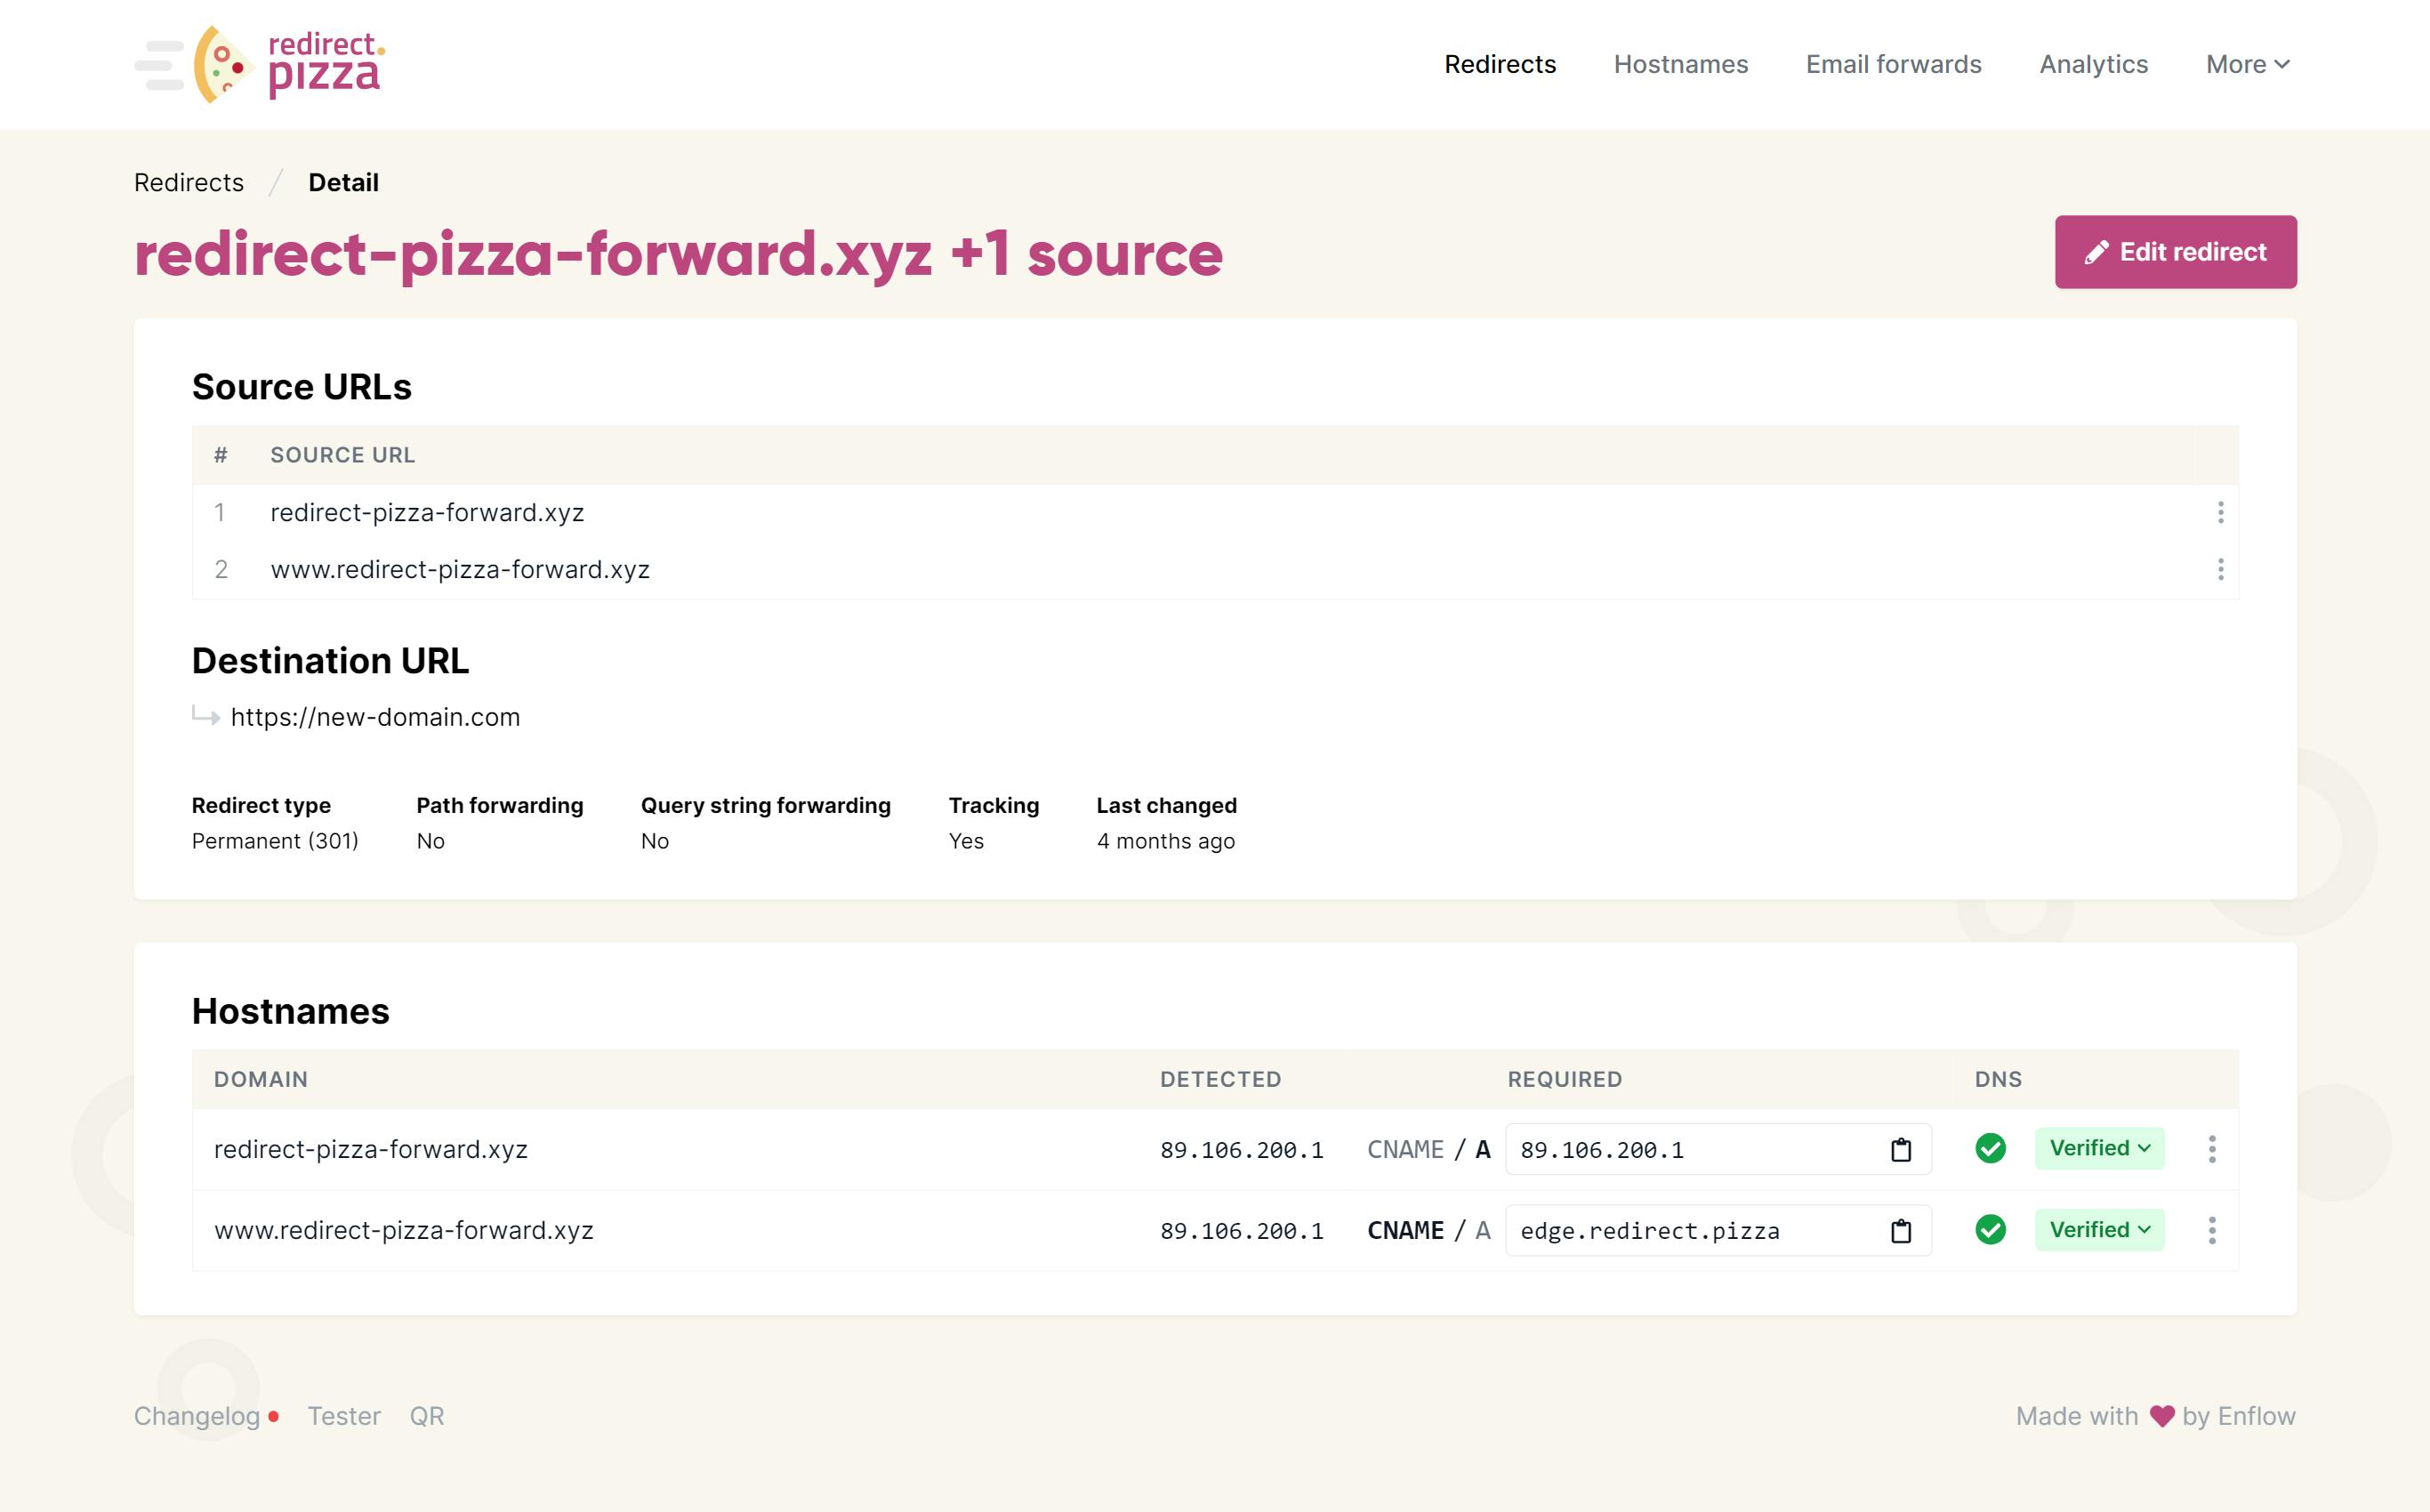Open kebab menu for www source URL row
The image size is (2430, 1512).
2220,569
